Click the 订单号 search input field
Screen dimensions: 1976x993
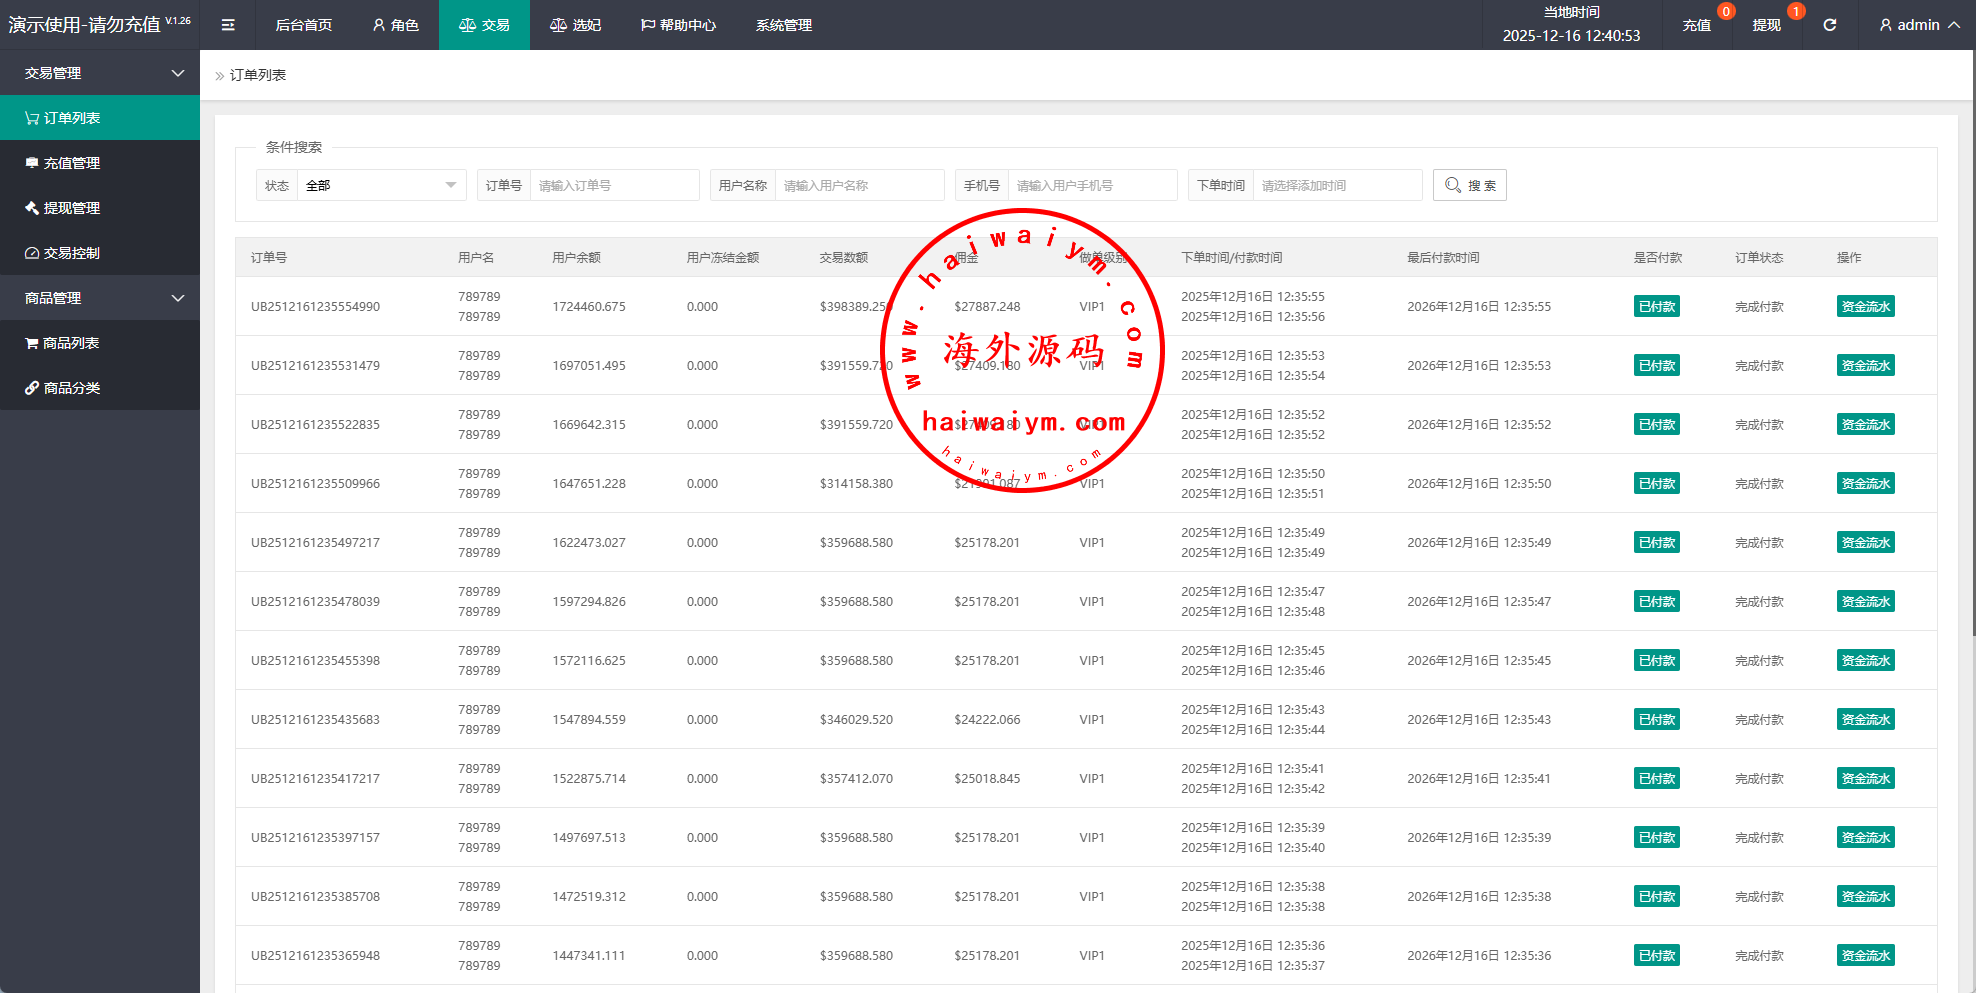(x=614, y=185)
